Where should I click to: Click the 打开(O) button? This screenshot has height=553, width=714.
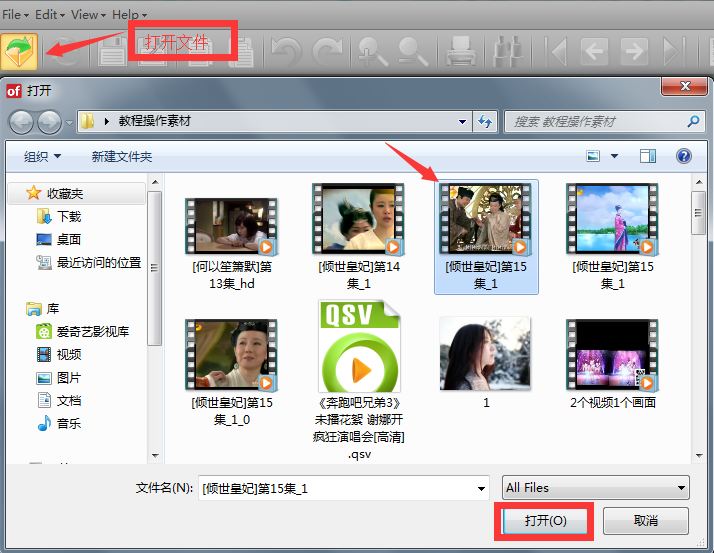(x=545, y=521)
